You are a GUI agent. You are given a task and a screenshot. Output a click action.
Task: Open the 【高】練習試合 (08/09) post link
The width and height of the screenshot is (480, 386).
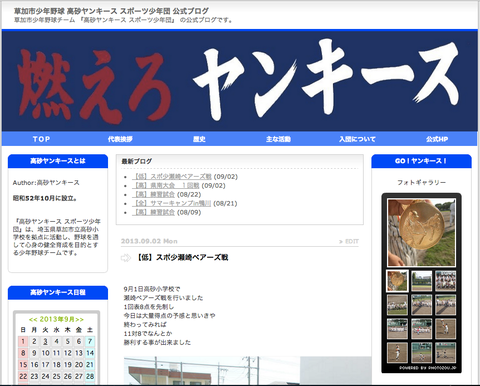coord(153,213)
